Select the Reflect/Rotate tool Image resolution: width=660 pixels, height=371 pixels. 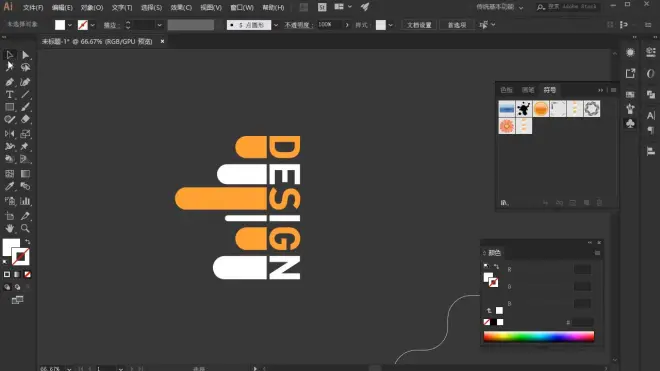(9, 134)
